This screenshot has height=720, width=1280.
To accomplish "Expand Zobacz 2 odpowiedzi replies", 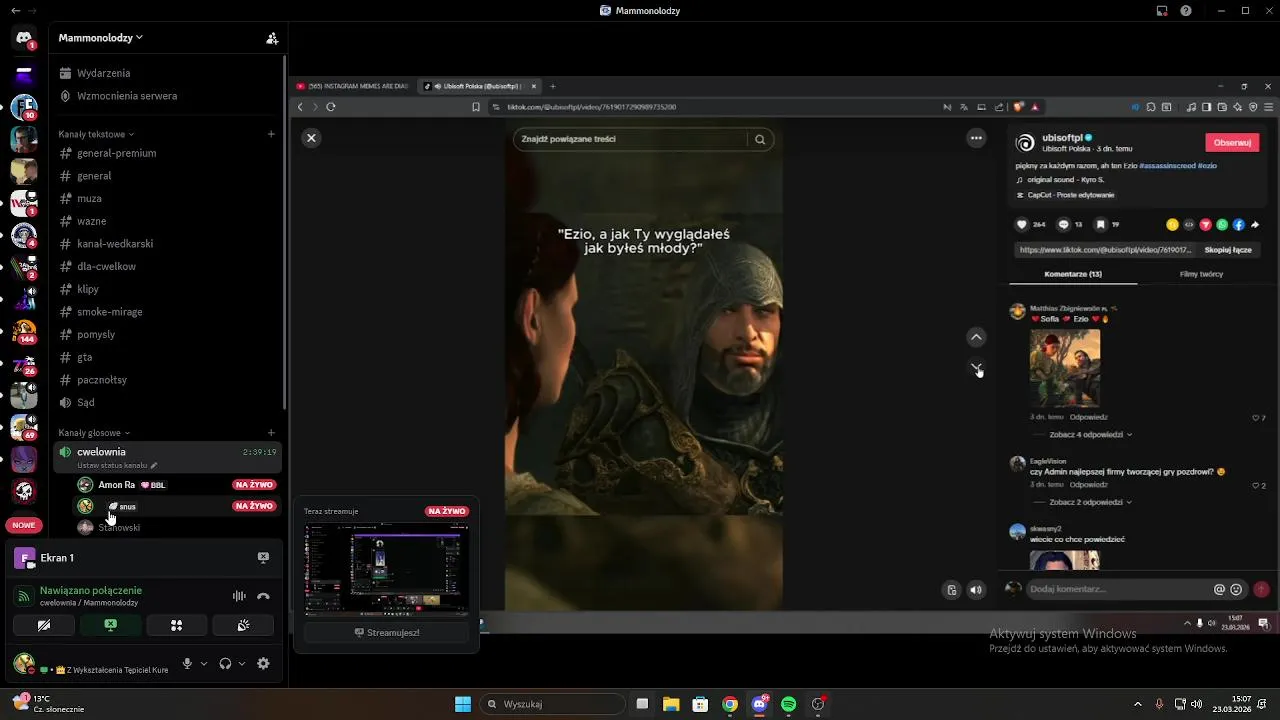I will pyautogui.click(x=1090, y=502).
